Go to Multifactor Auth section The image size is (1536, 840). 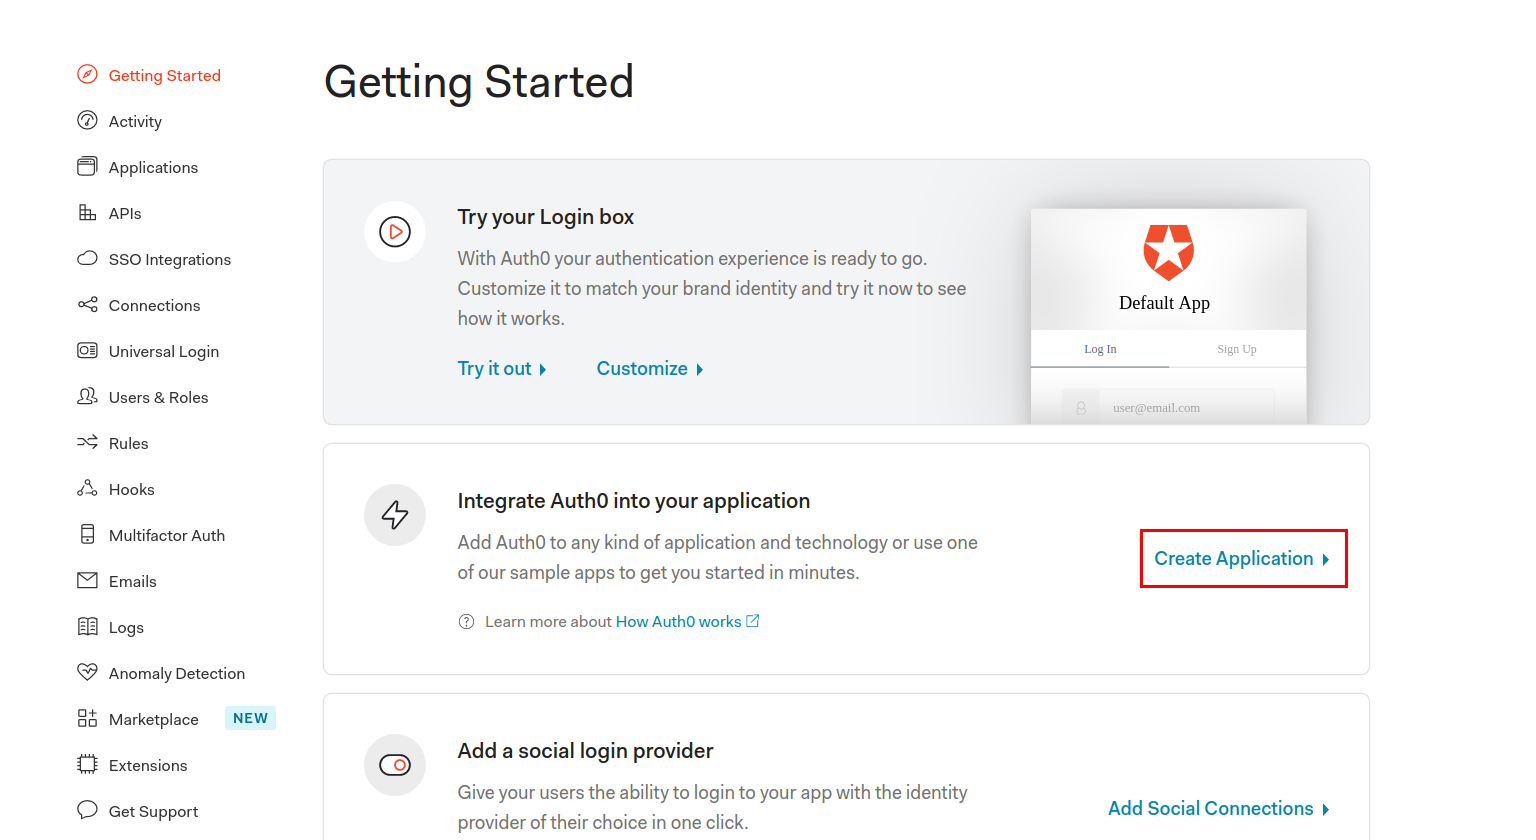click(166, 536)
